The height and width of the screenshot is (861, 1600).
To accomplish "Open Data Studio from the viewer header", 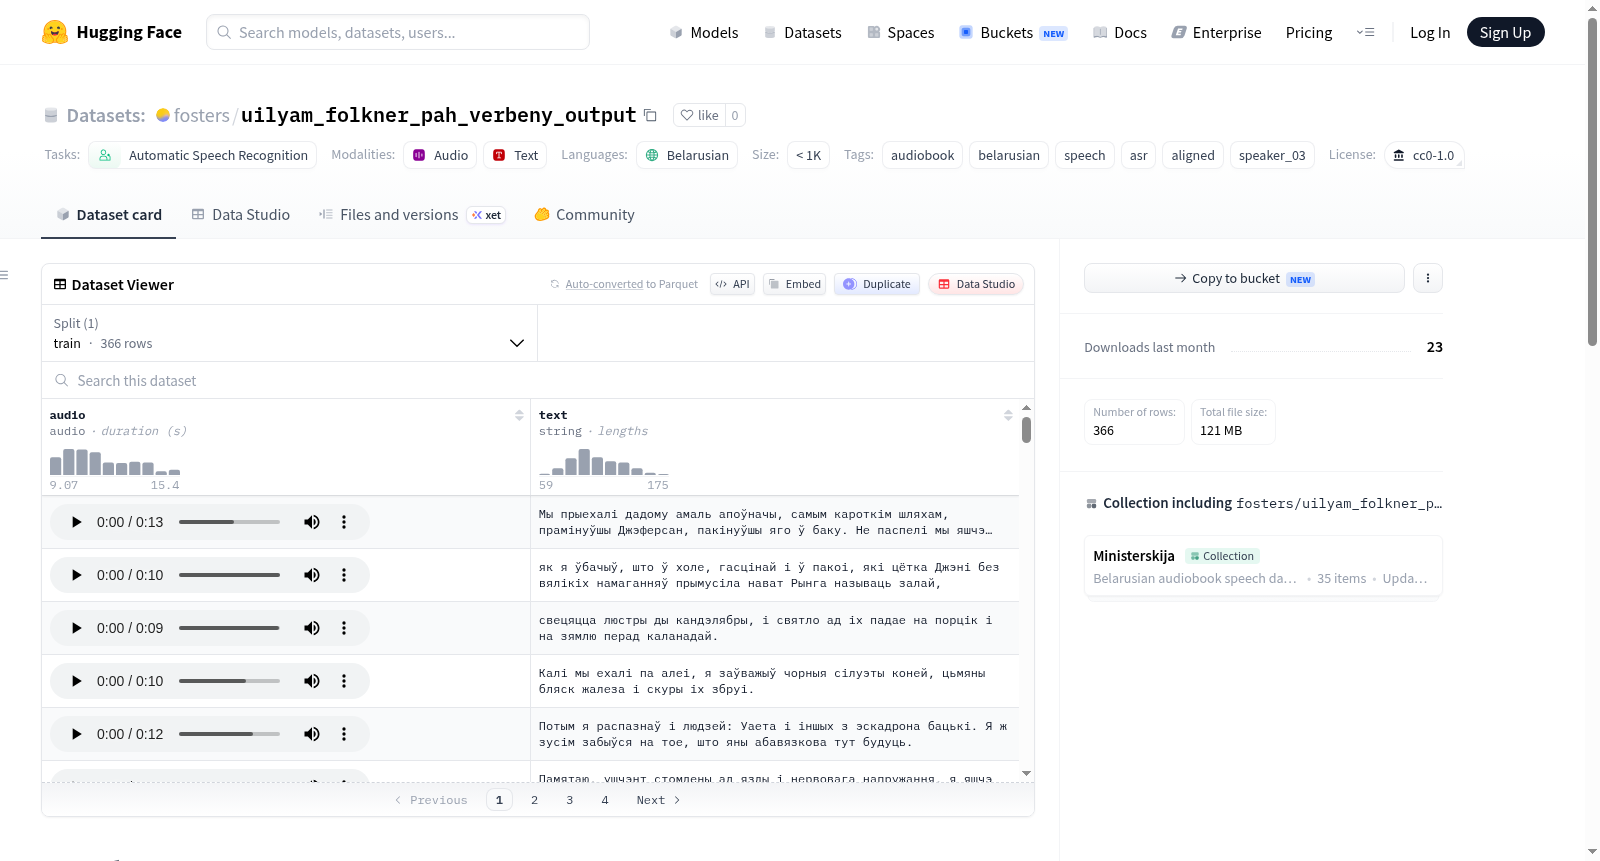I will [976, 284].
